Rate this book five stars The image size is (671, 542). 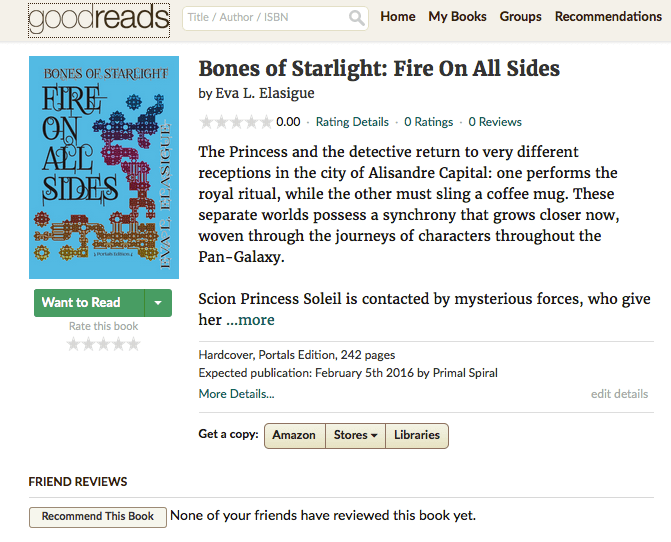133,344
